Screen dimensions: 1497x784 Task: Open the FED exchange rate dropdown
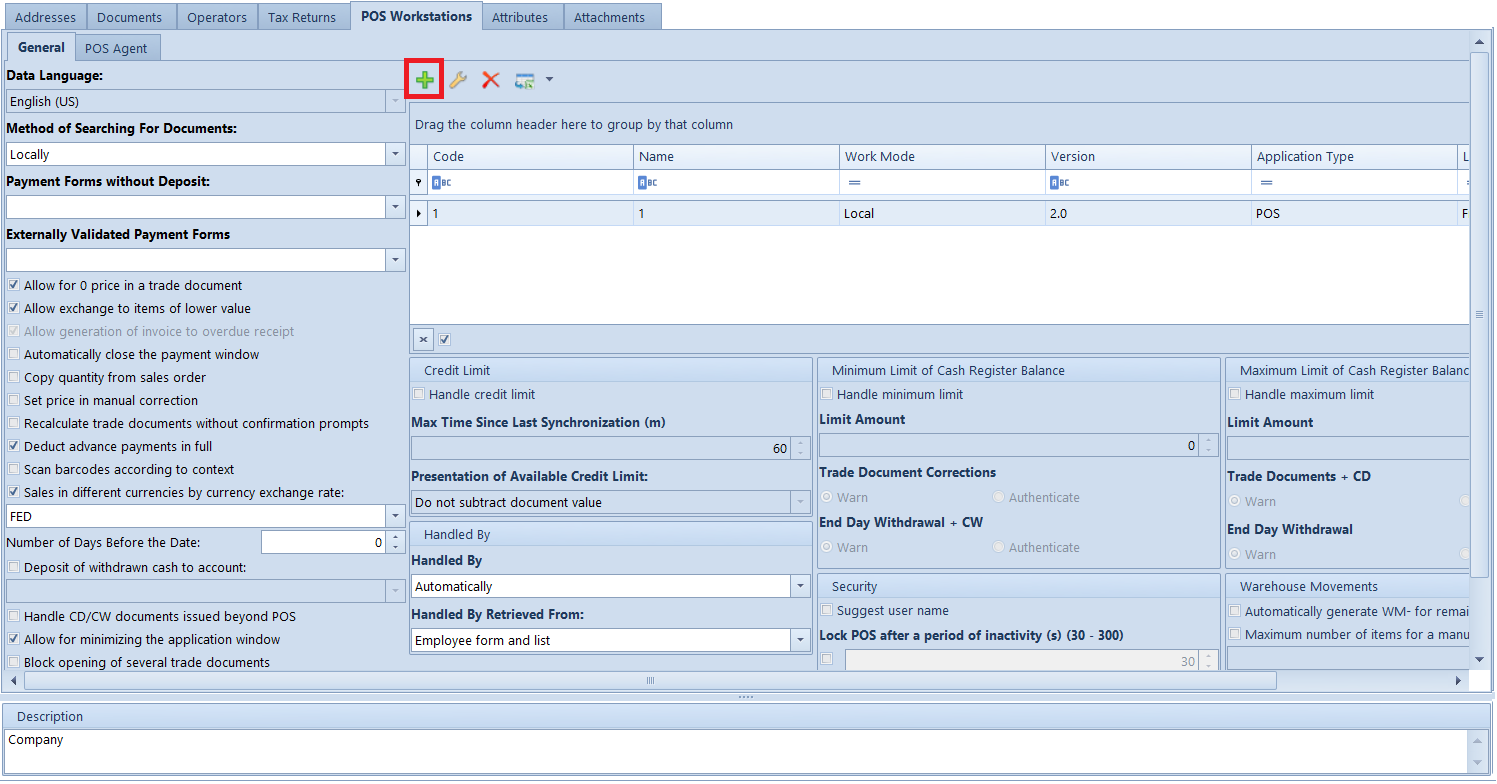(396, 516)
